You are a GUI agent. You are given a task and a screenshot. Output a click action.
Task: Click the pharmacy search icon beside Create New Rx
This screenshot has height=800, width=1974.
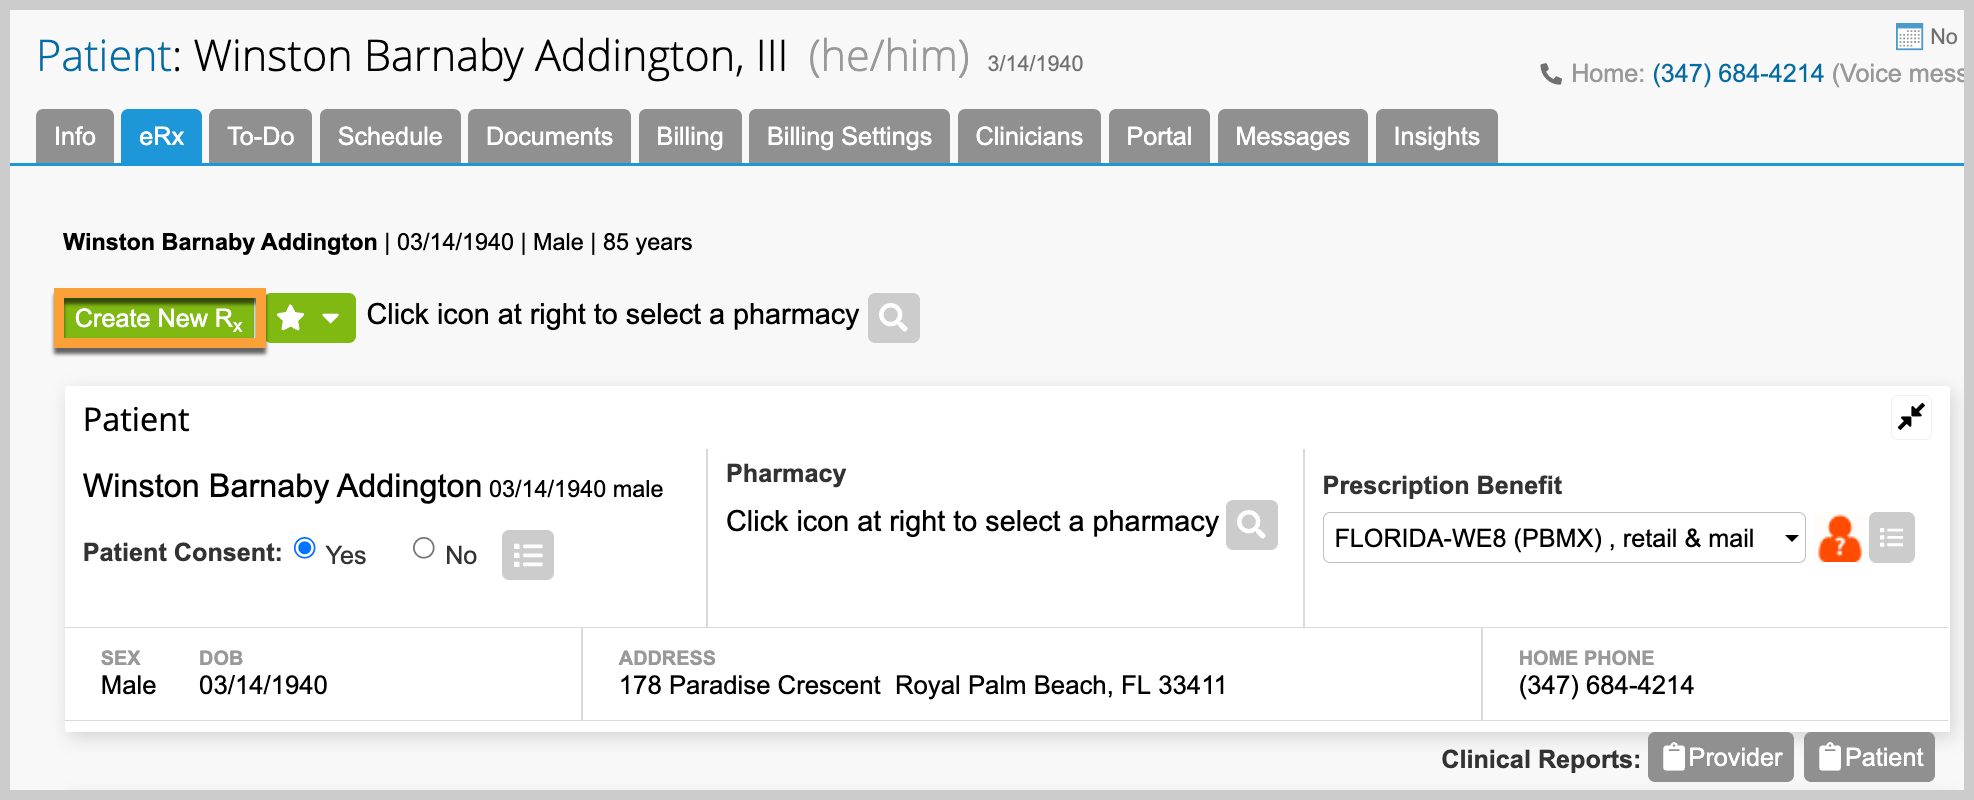(x=893, y=318)
